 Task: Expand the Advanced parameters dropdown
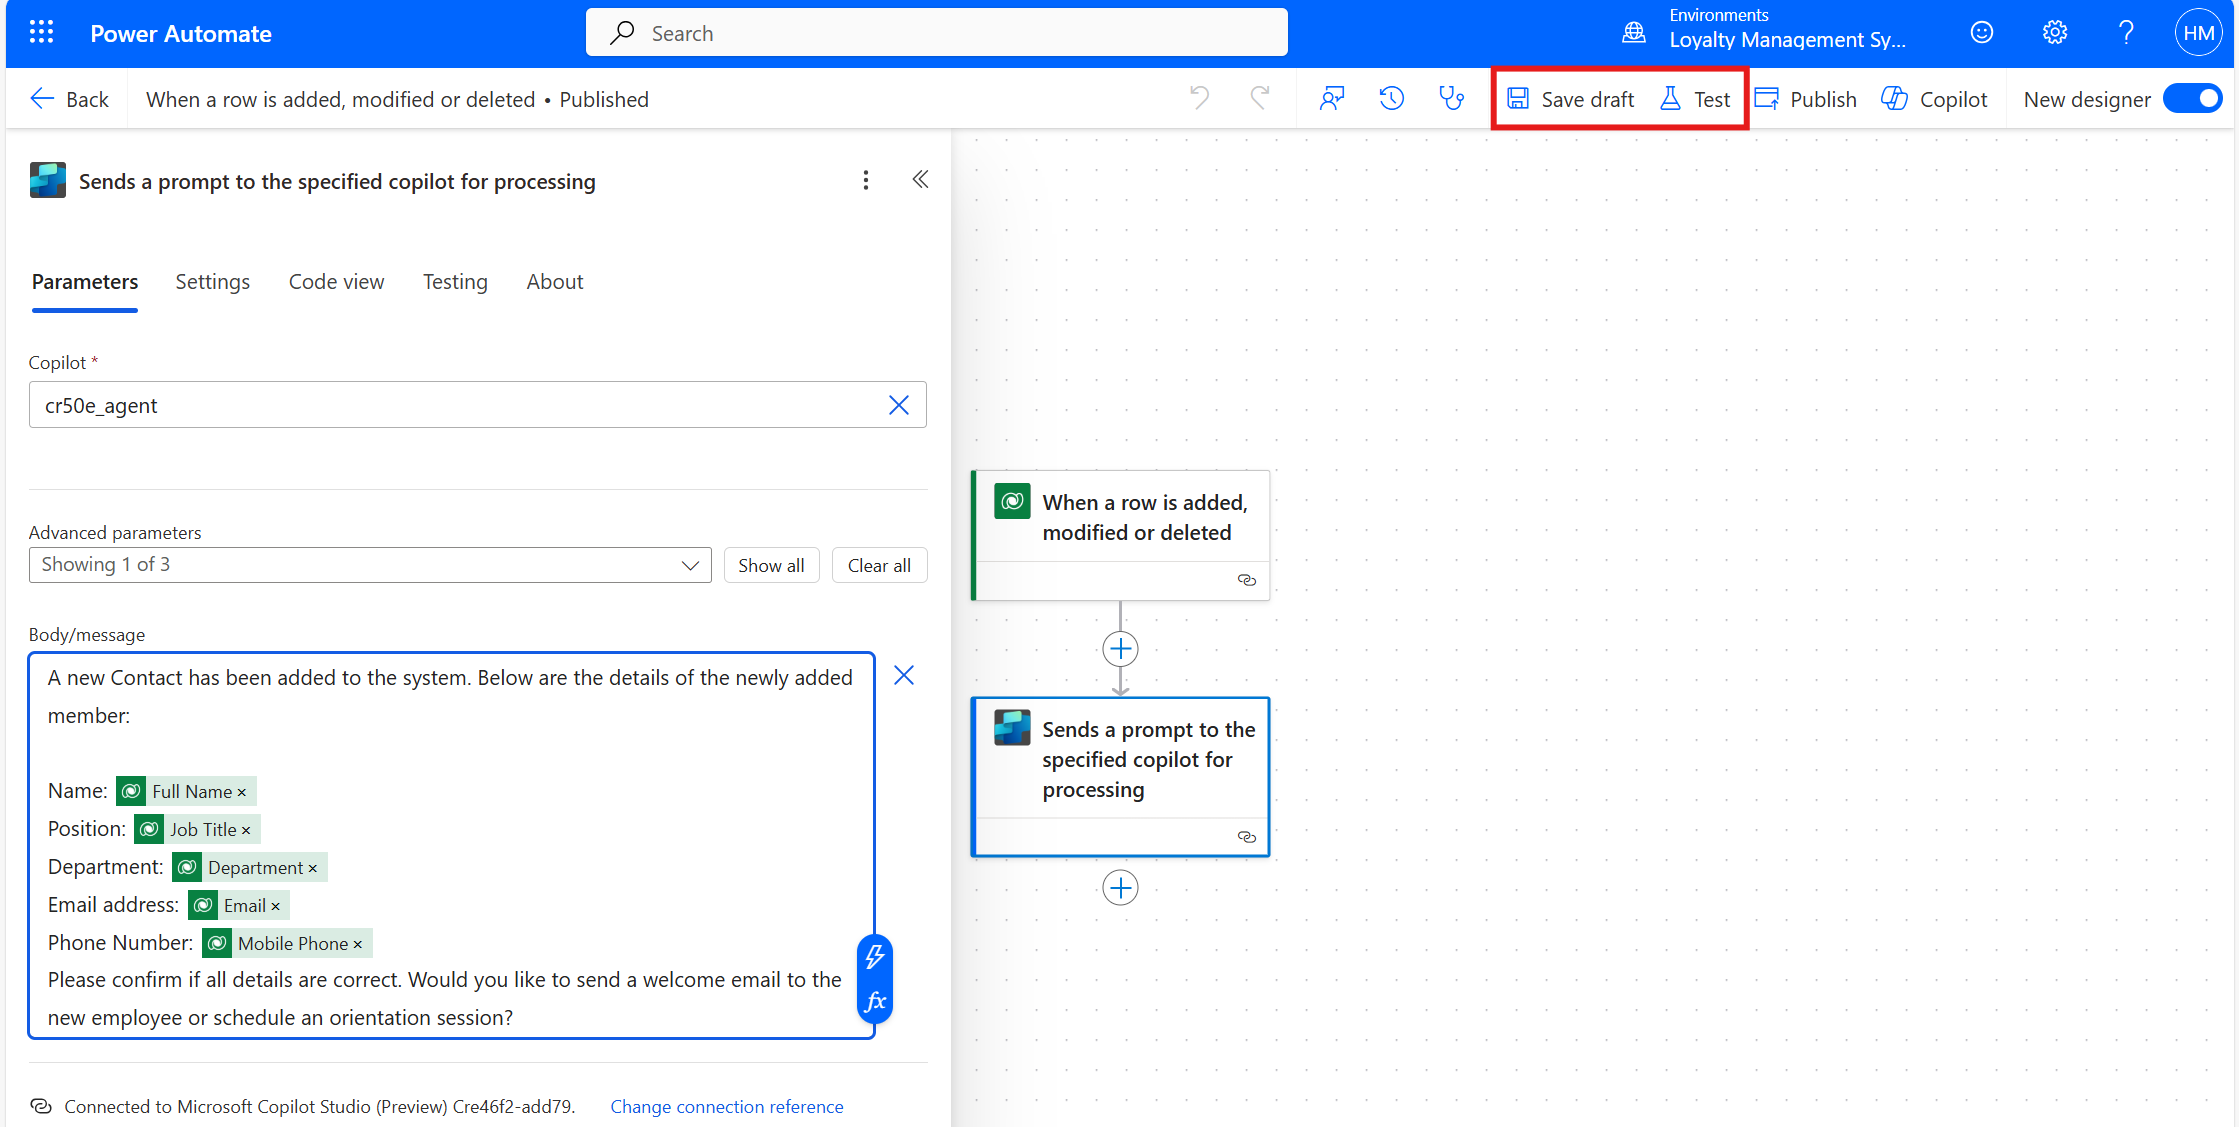(x=689, y=565)
